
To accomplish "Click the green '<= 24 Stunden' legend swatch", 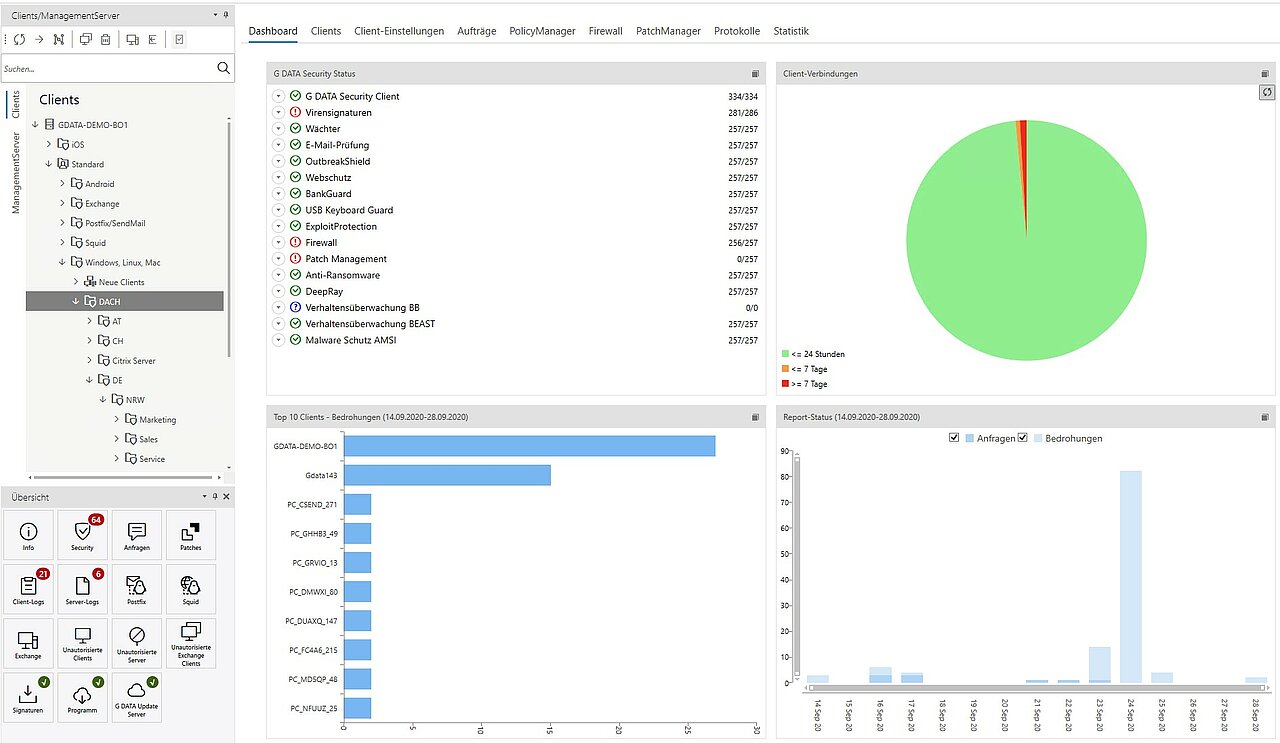I will click(786, 354).
